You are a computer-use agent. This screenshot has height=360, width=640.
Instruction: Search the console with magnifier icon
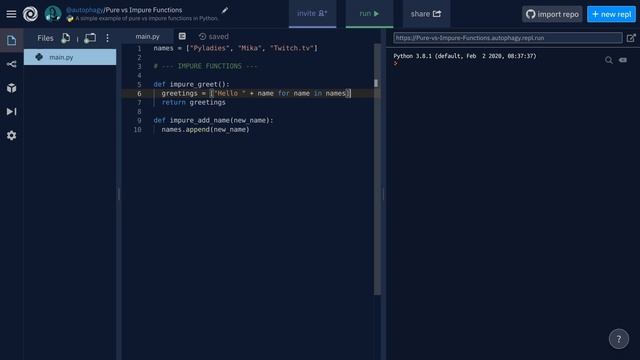point(609,60)
